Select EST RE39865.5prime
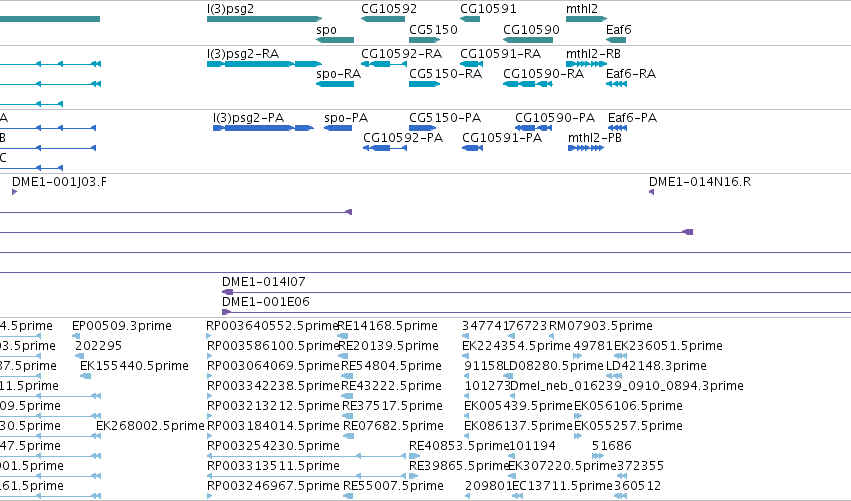 pyautogui.click(x=459, y=466)
